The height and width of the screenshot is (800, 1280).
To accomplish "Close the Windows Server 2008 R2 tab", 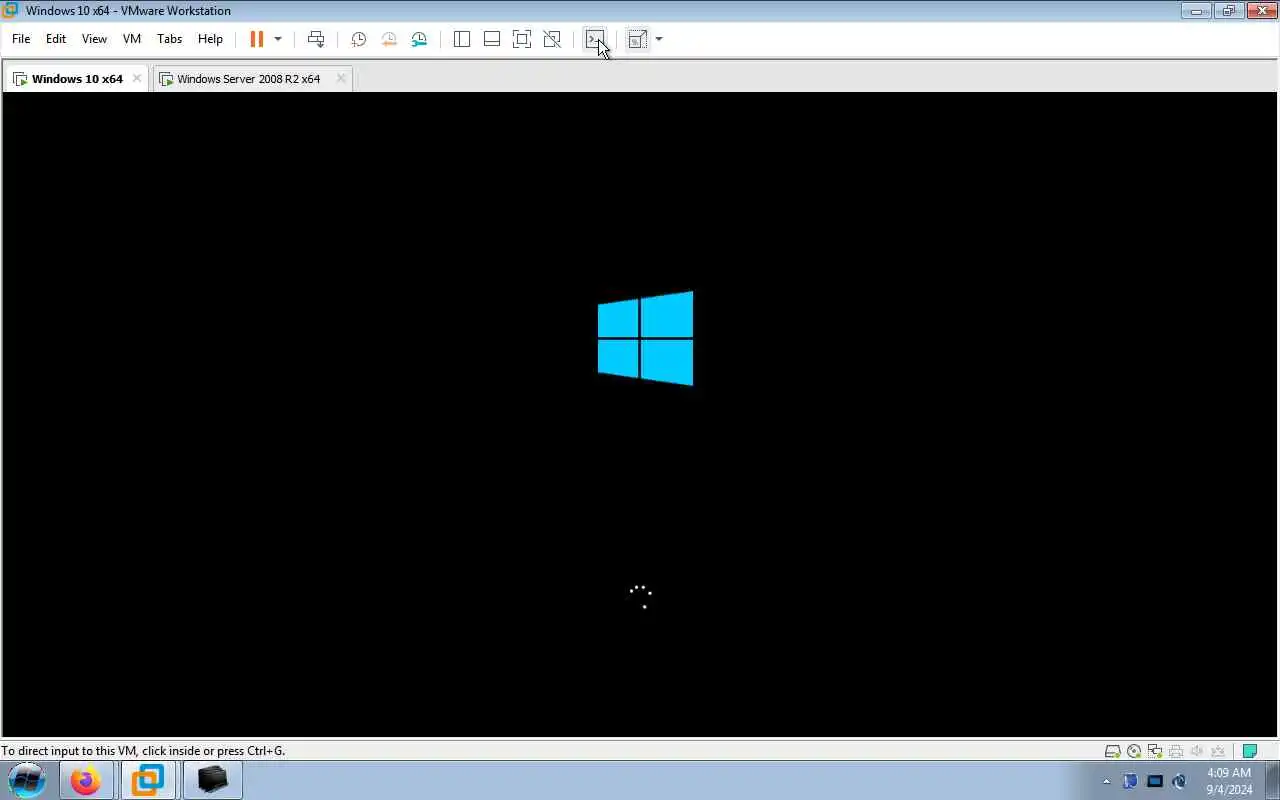I will coord(341,78).
